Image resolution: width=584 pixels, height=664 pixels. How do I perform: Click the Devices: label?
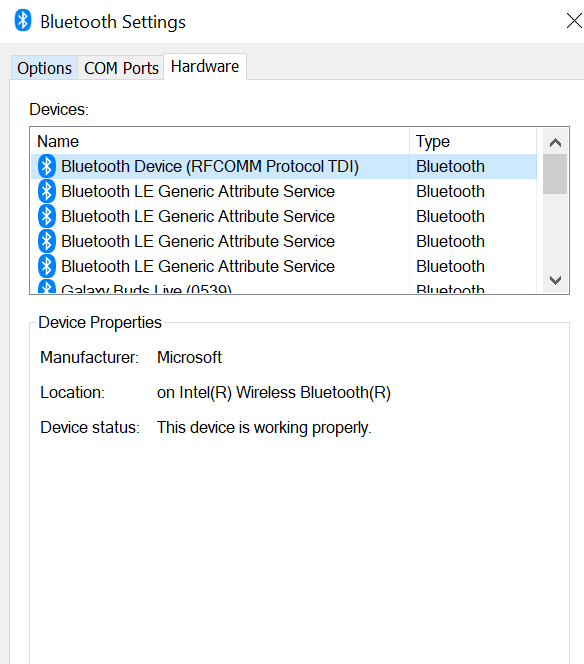click(x=59, y=110)
